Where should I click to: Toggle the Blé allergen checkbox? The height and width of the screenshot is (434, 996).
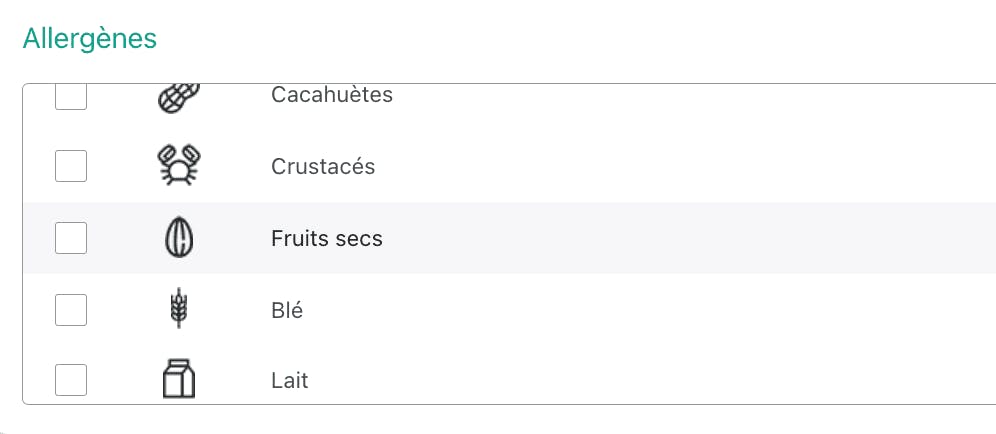coord(71,310)
